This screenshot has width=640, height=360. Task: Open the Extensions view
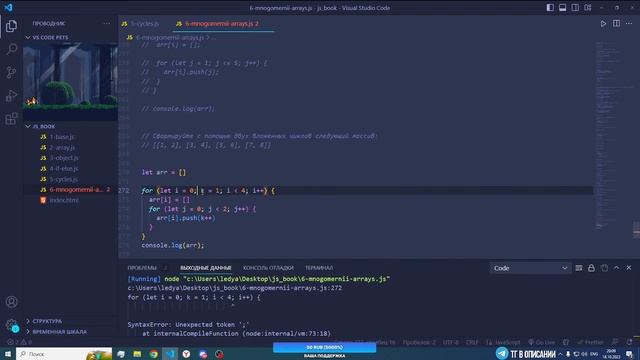[x=11, y=119]
